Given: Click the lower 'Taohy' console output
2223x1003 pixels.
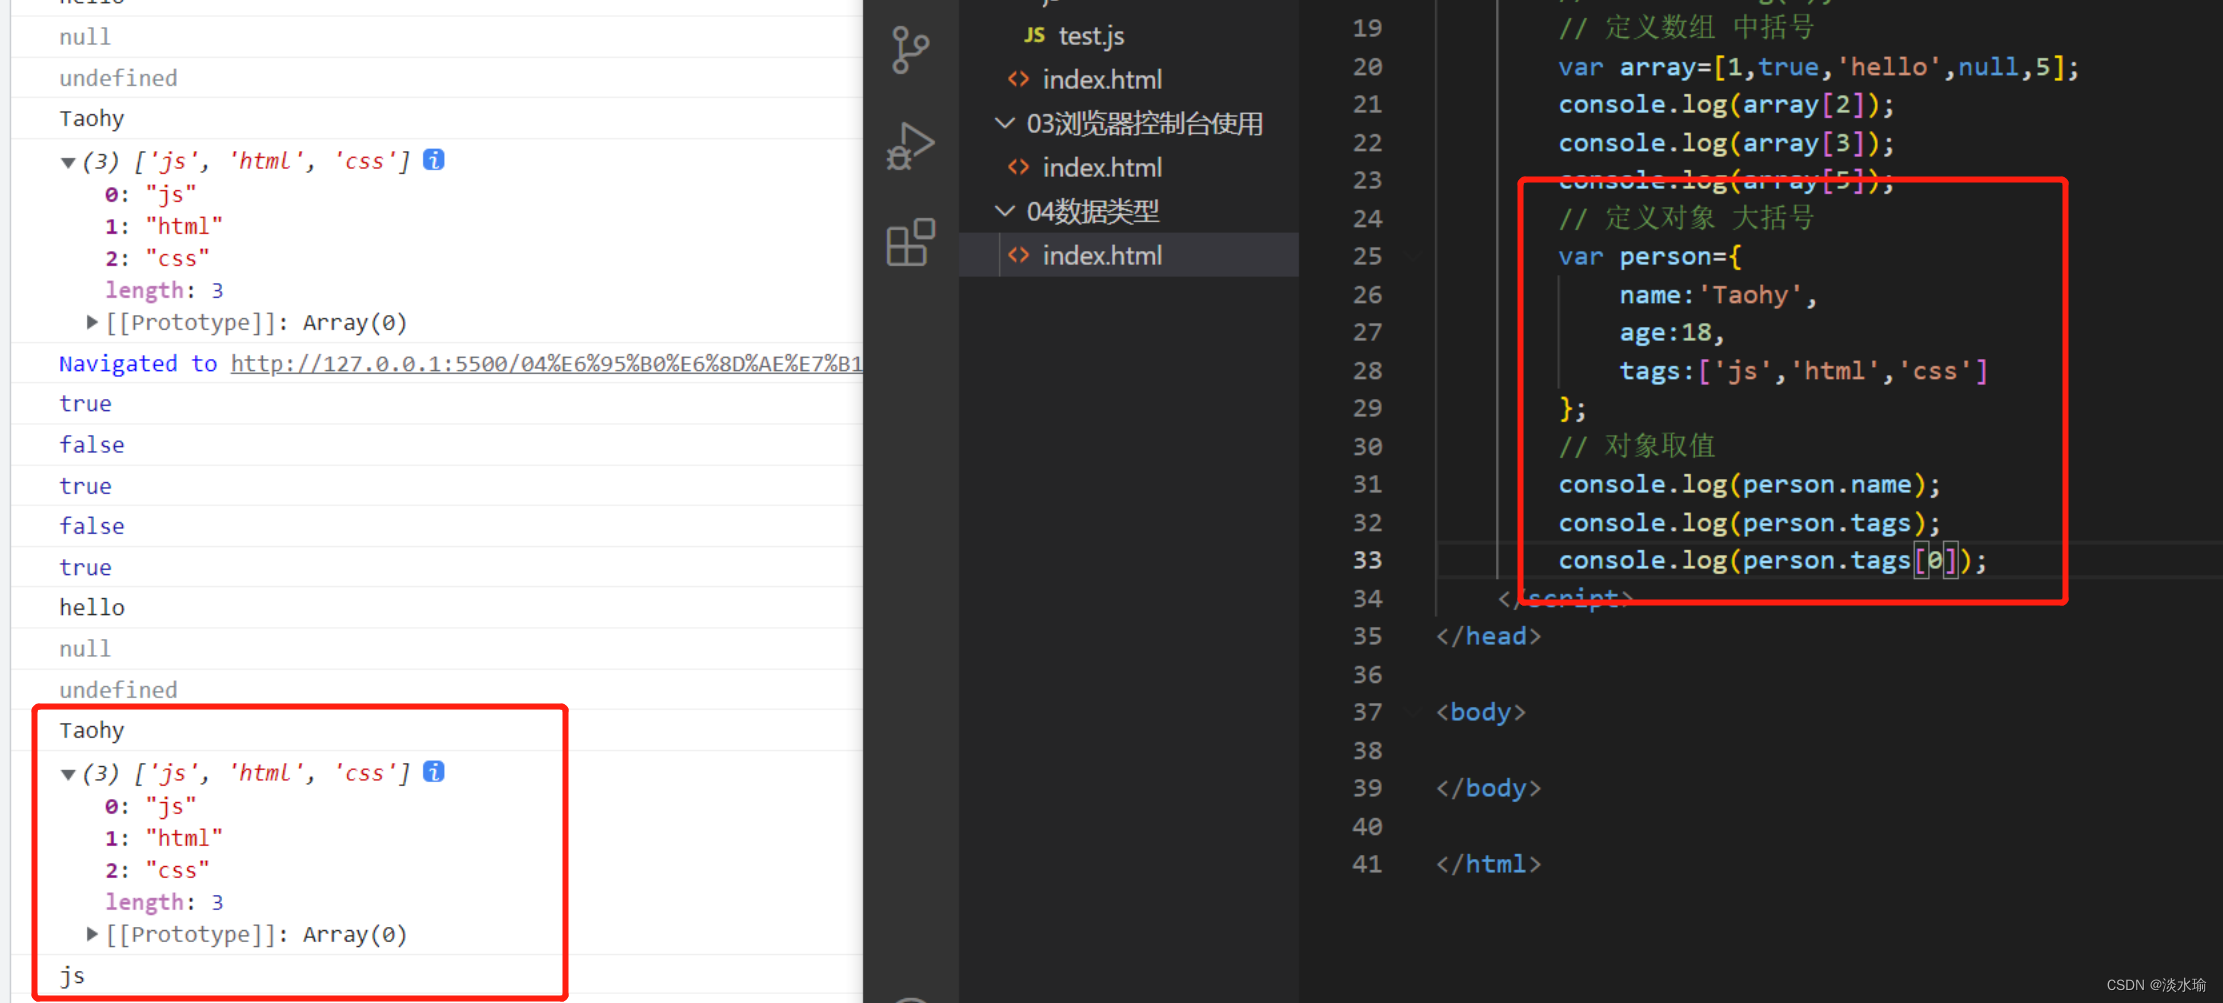Looking at the screenshot, I should pyautogui.click(x=92, y=731).
